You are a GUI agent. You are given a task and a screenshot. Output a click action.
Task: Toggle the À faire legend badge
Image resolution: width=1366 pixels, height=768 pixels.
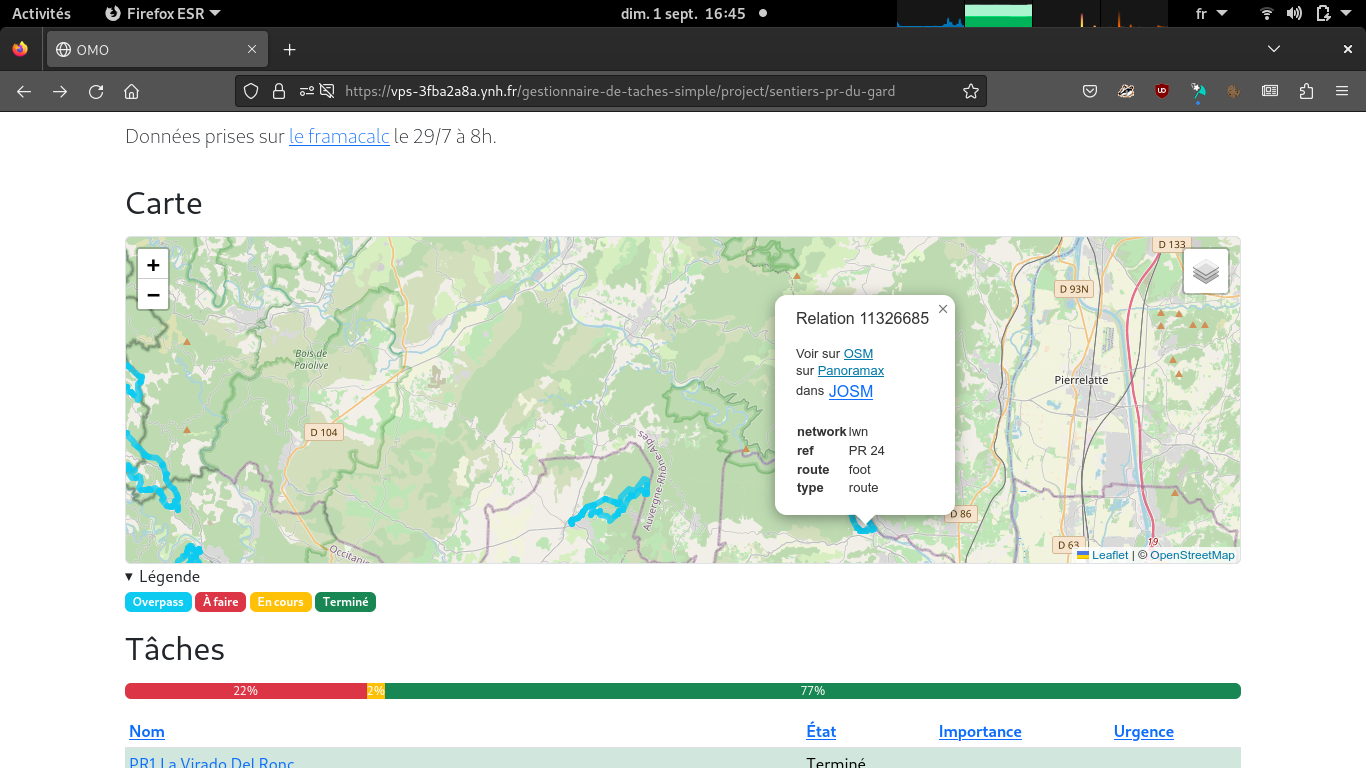(220, 602)
